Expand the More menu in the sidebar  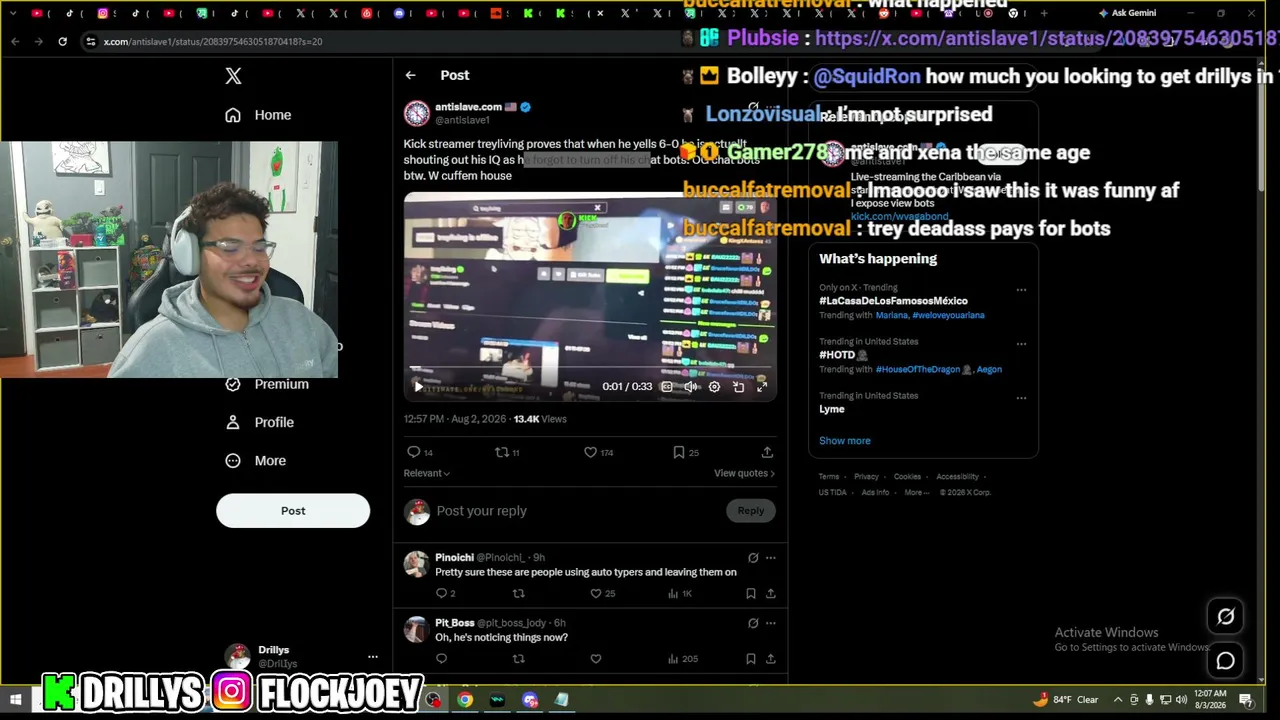coord(255,460)
